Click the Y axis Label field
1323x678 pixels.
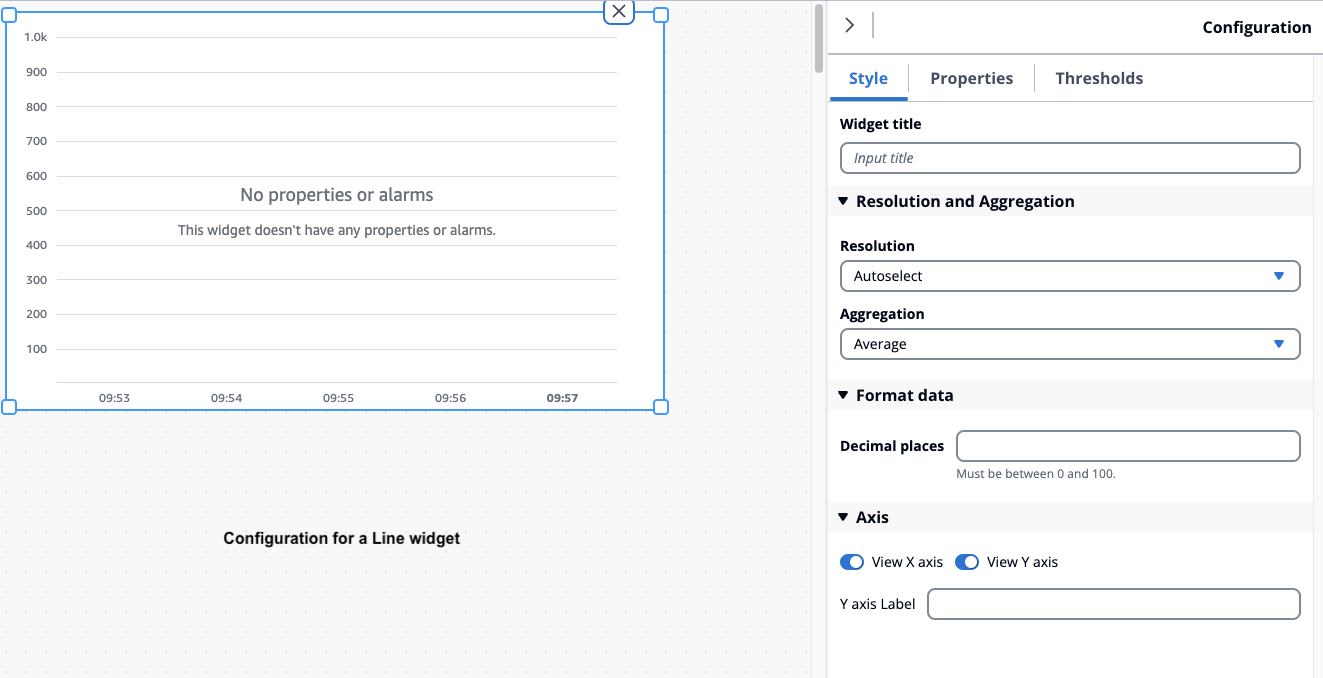pos(1113,604)
